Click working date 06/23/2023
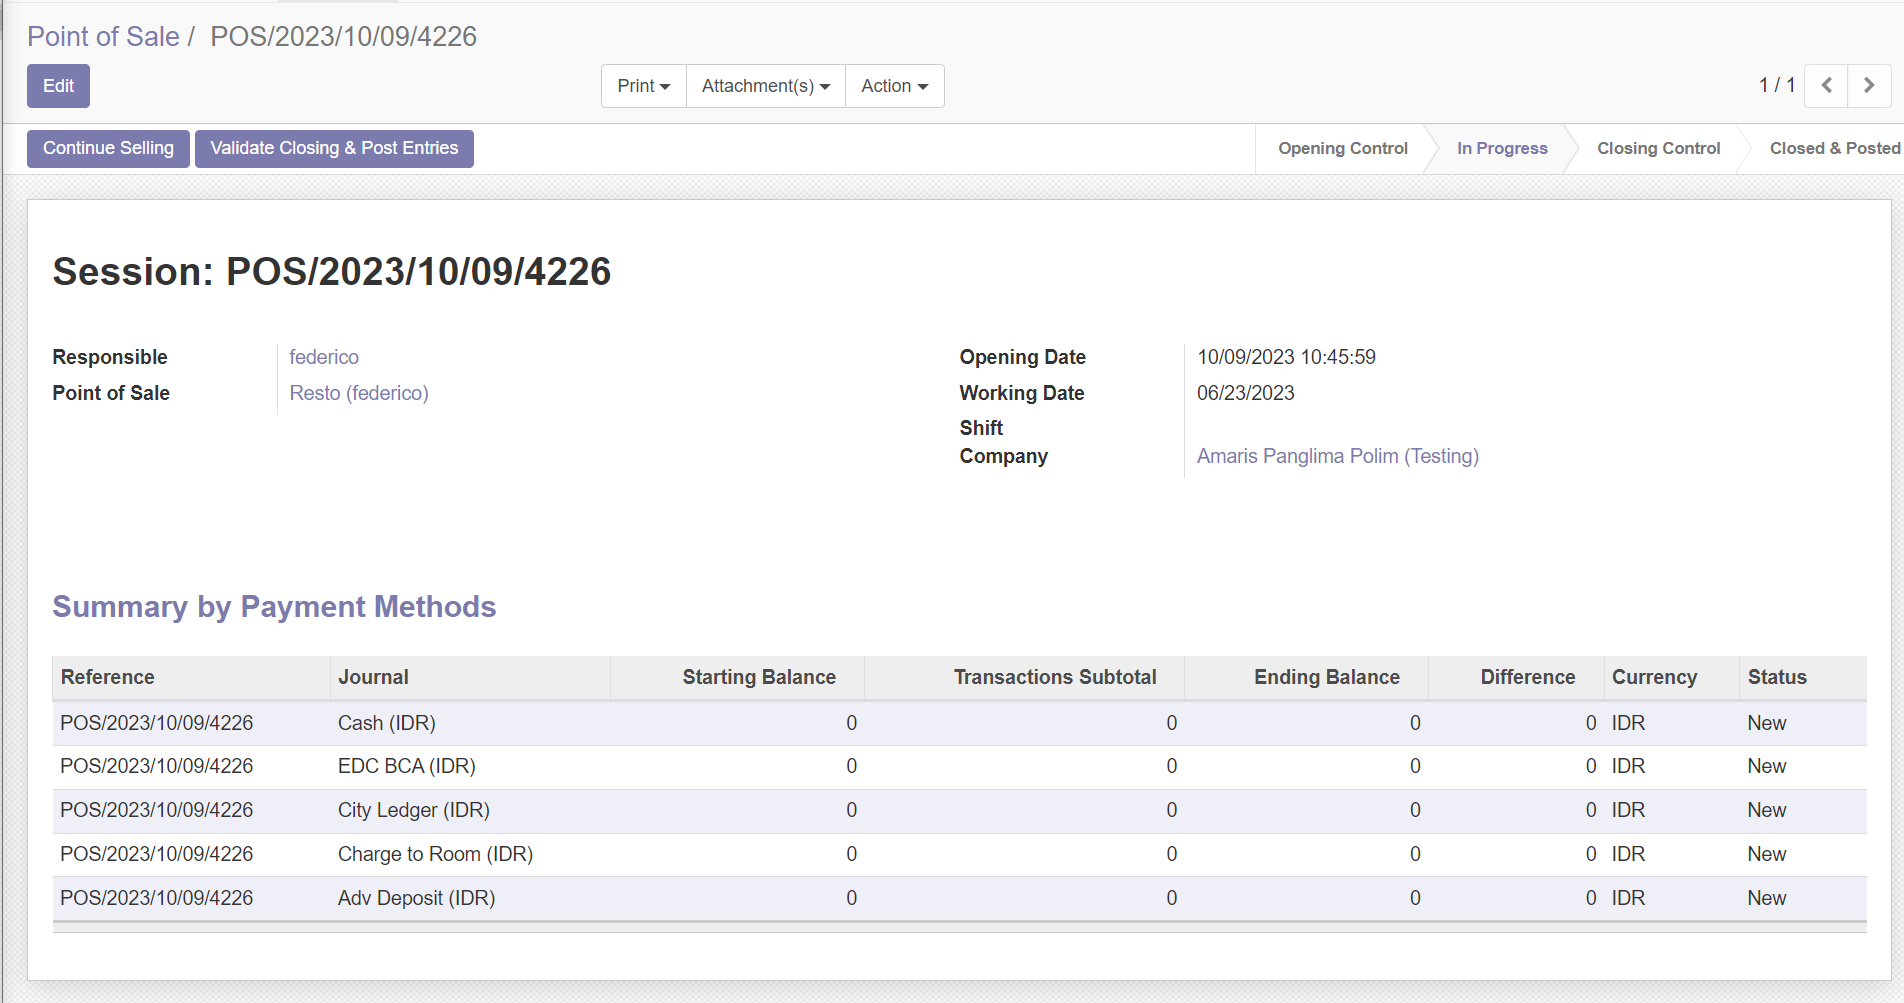Image resolution: width=1904 pixels, height=1003 pixels. click(x=1245, y=393)
